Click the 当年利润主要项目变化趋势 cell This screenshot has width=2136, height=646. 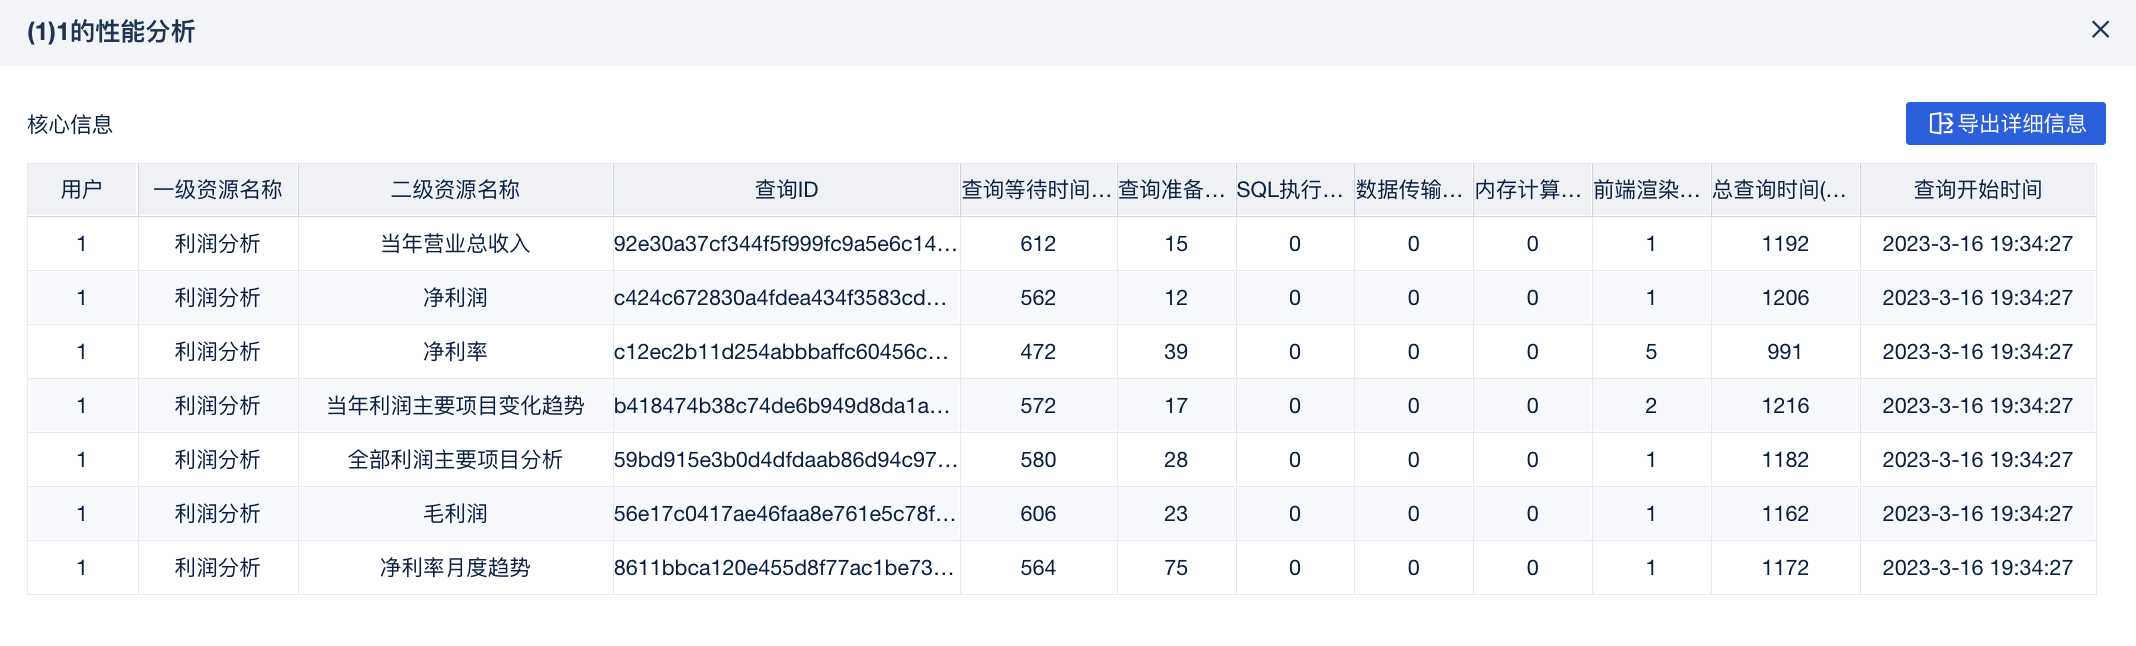455,406
